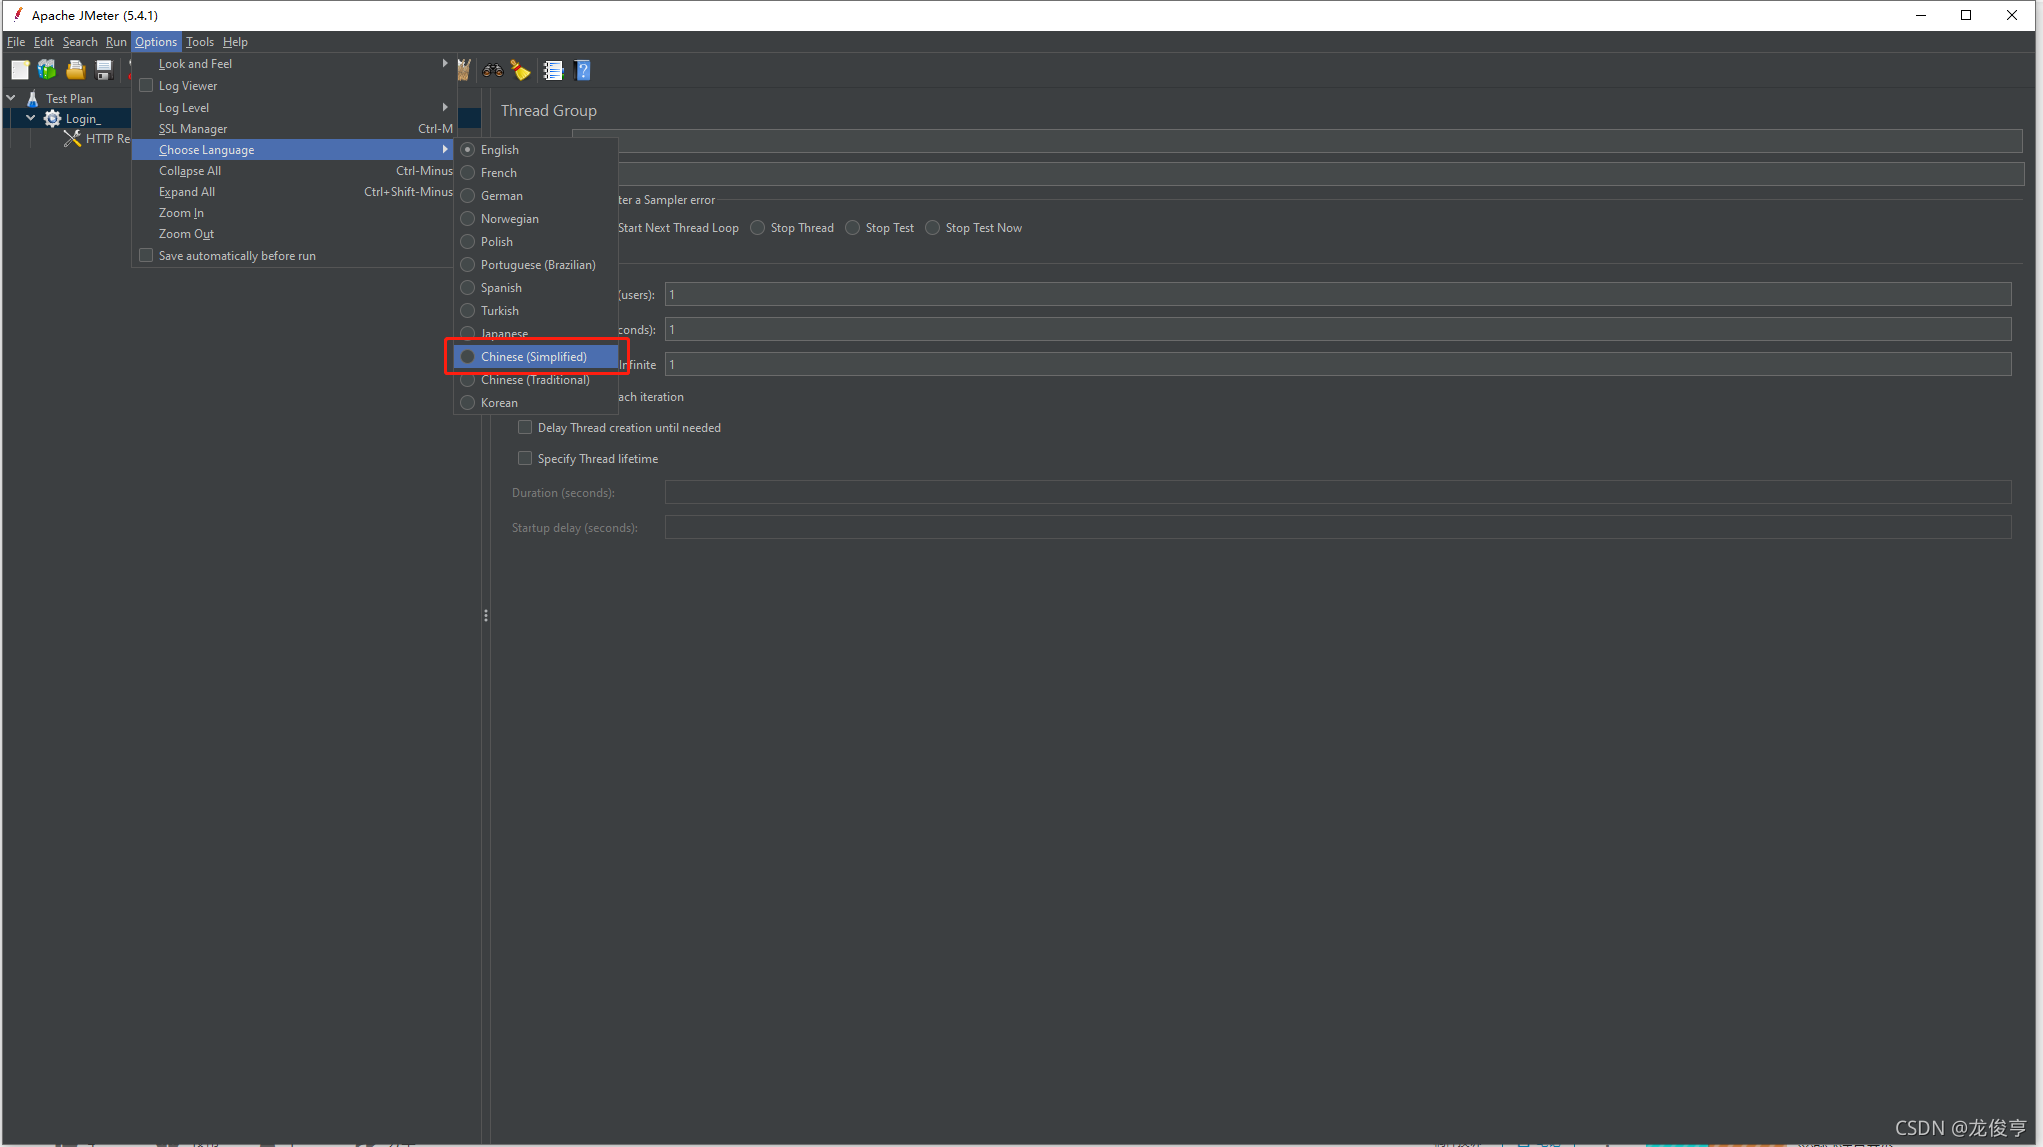Viewport: 2043px width, 1147px height.
Task: Click the blue question mark Help icon
Action: click(x=583, y=70)
